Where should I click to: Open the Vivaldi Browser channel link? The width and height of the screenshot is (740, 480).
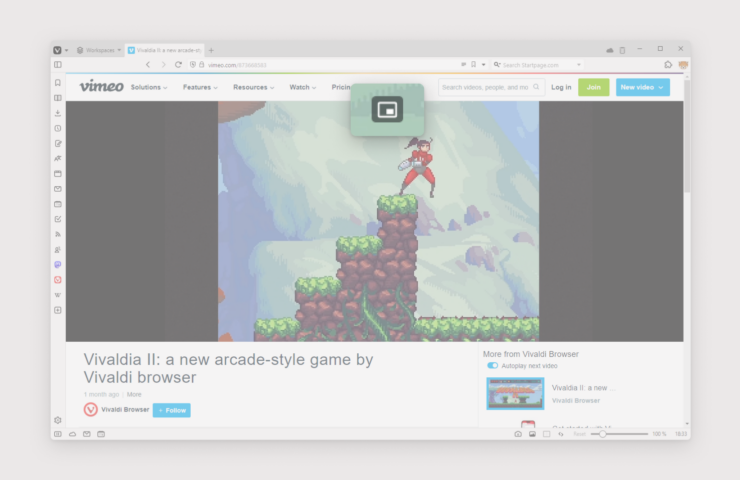point(125,410)
